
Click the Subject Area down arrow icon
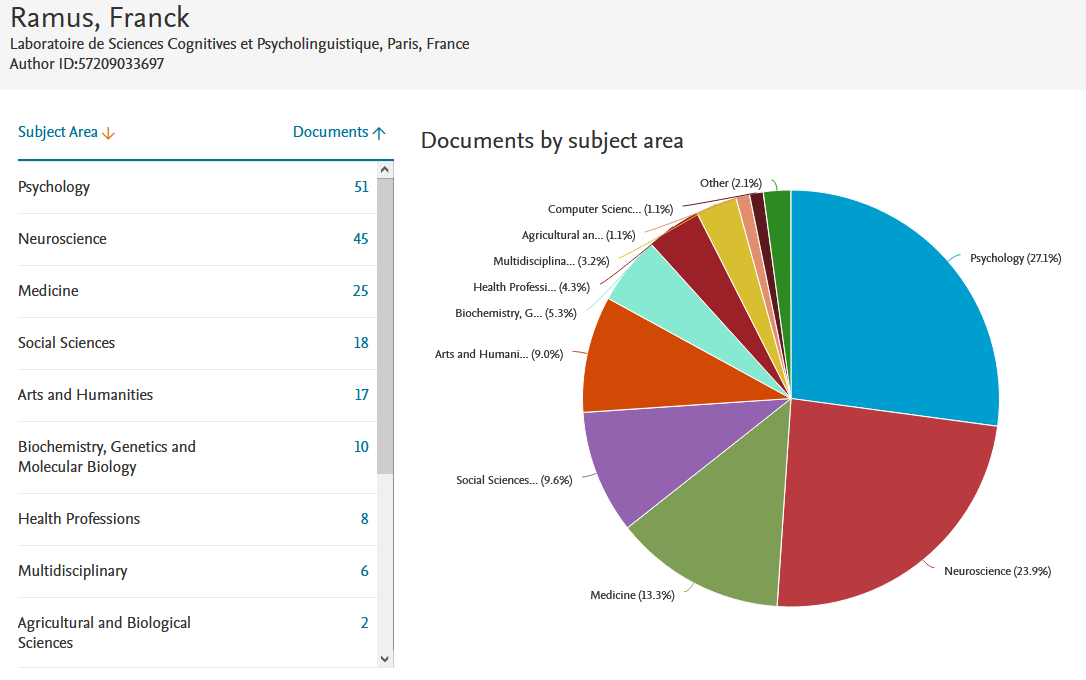[109, 133]
